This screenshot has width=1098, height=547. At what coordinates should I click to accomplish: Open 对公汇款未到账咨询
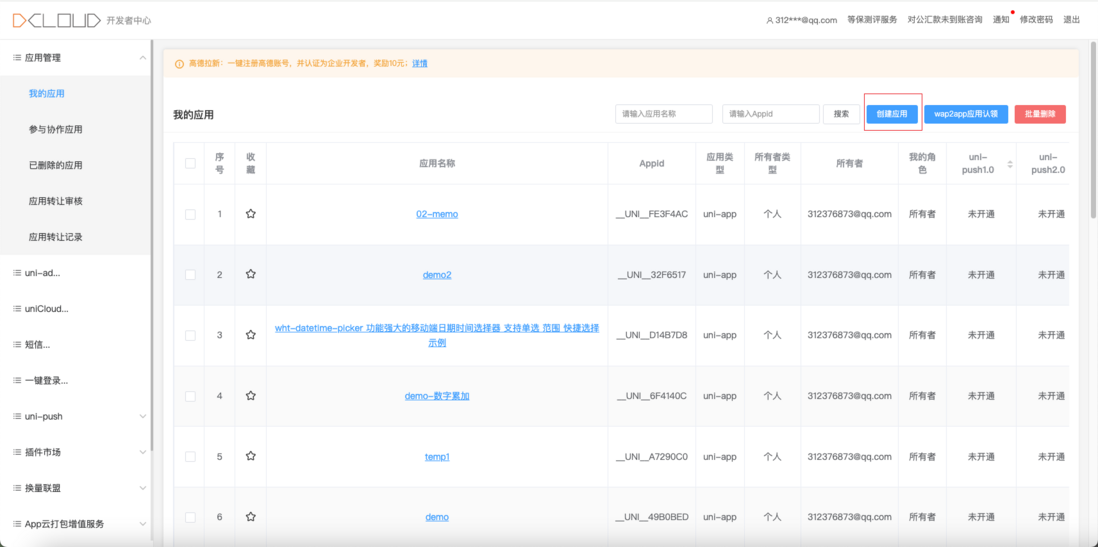point(945,20)
